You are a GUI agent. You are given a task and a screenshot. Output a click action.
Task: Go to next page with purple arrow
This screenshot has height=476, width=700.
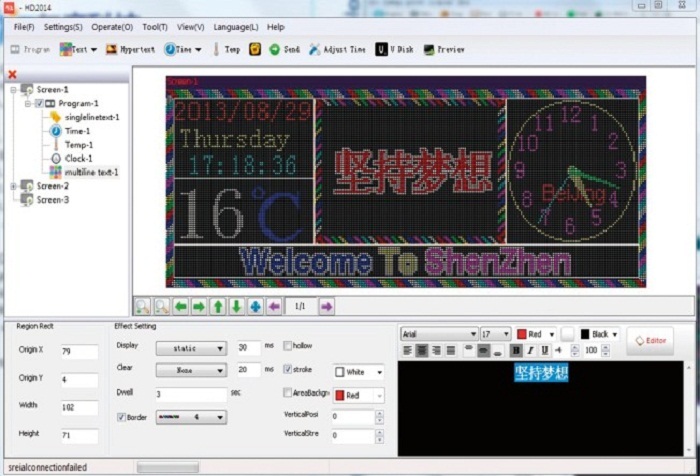[326, 307]
